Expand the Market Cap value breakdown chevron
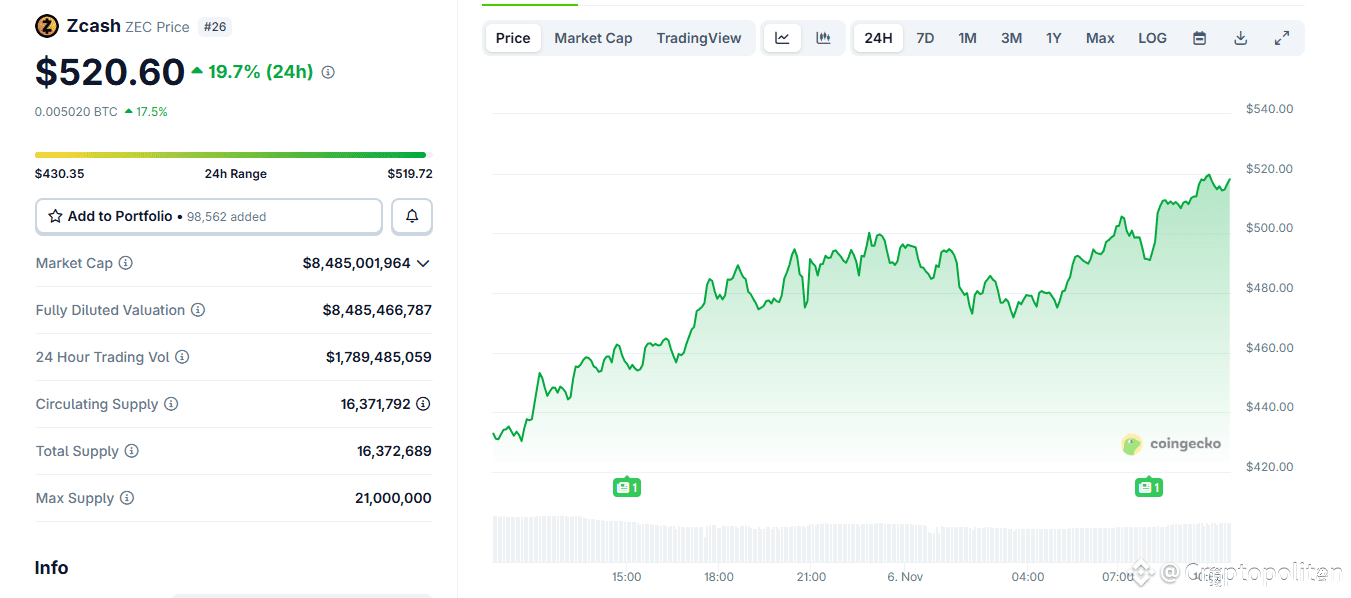Viewport: 1351px width, 598px height. pos(423,263)
